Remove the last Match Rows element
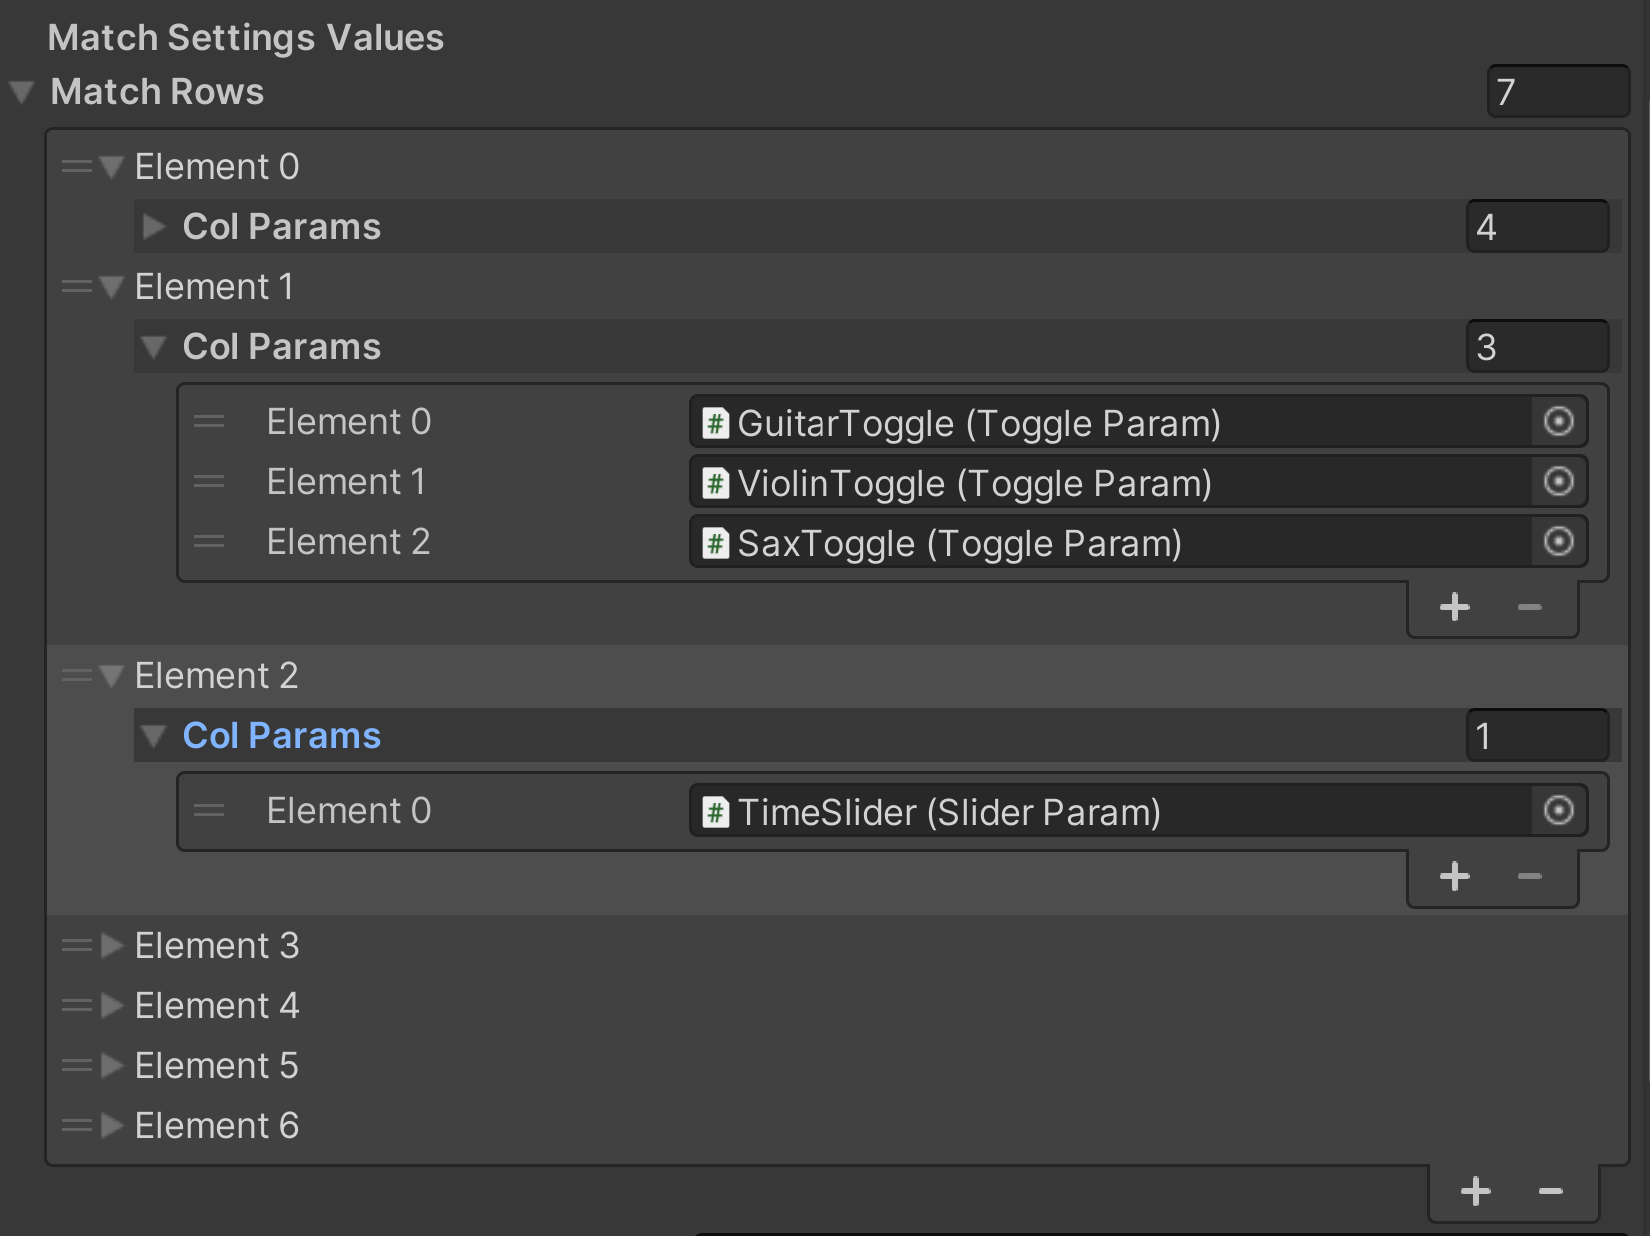1650x1236 pixels. pyautogui.click(x=1550, y=1191)
